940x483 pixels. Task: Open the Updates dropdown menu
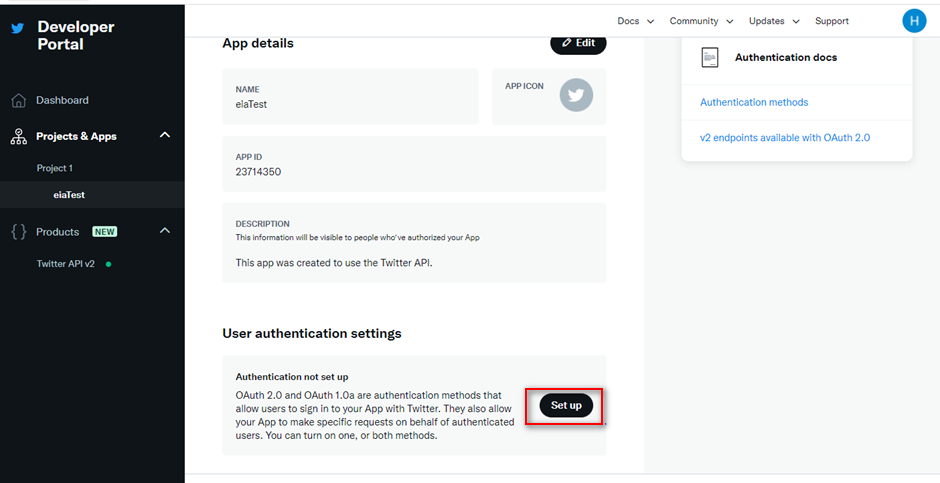(775, 21)
